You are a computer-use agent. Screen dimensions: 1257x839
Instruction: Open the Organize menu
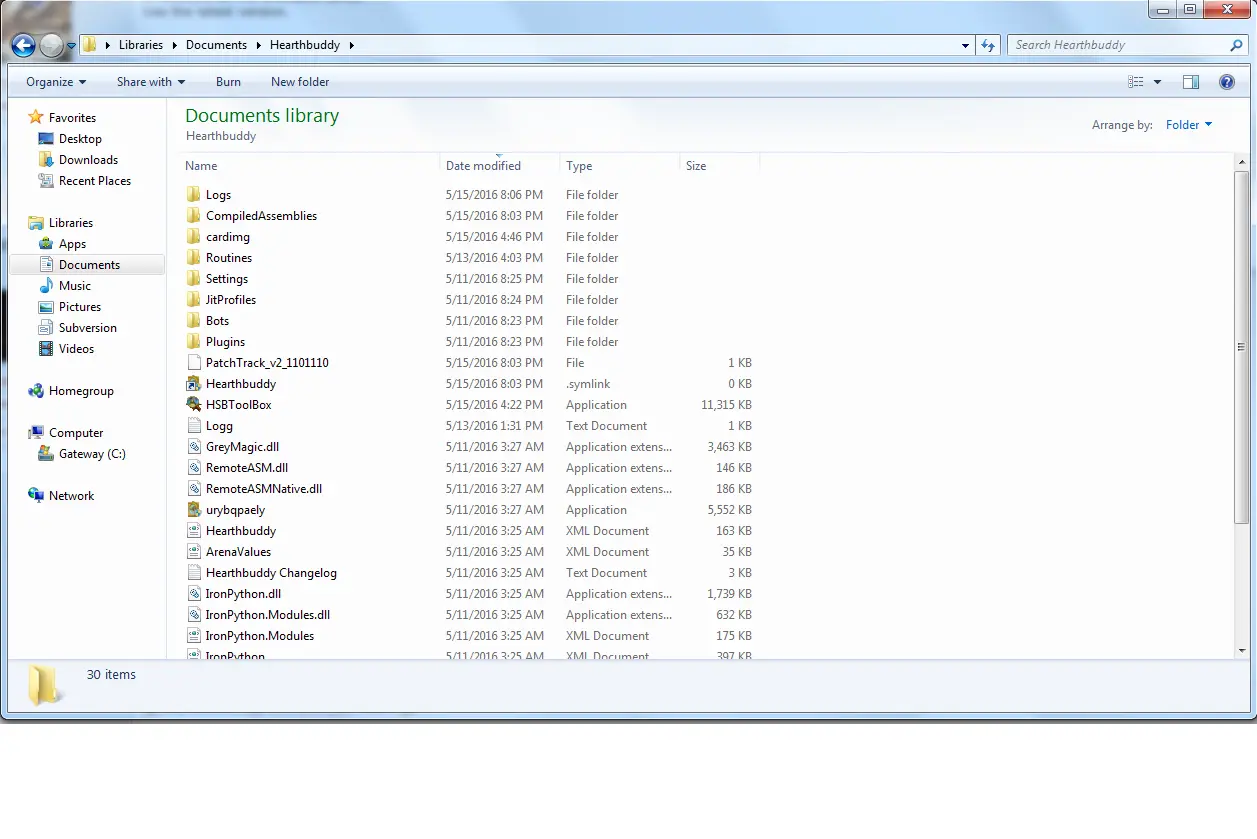point(56,82)
